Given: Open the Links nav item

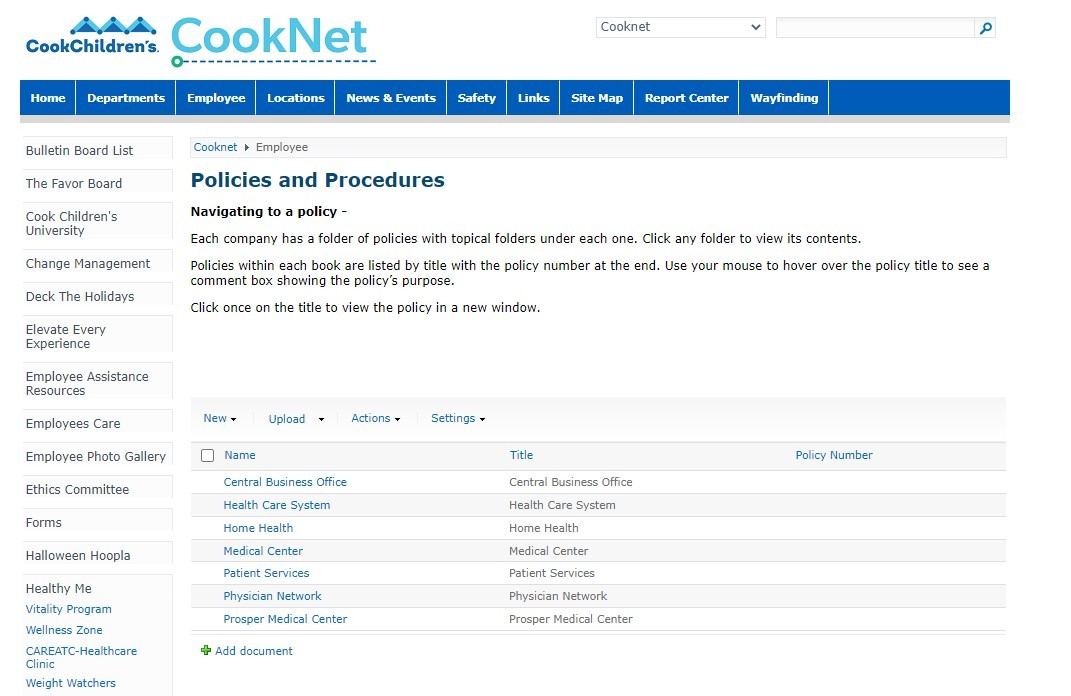Looking at the screenshot, I should (533, 98).
